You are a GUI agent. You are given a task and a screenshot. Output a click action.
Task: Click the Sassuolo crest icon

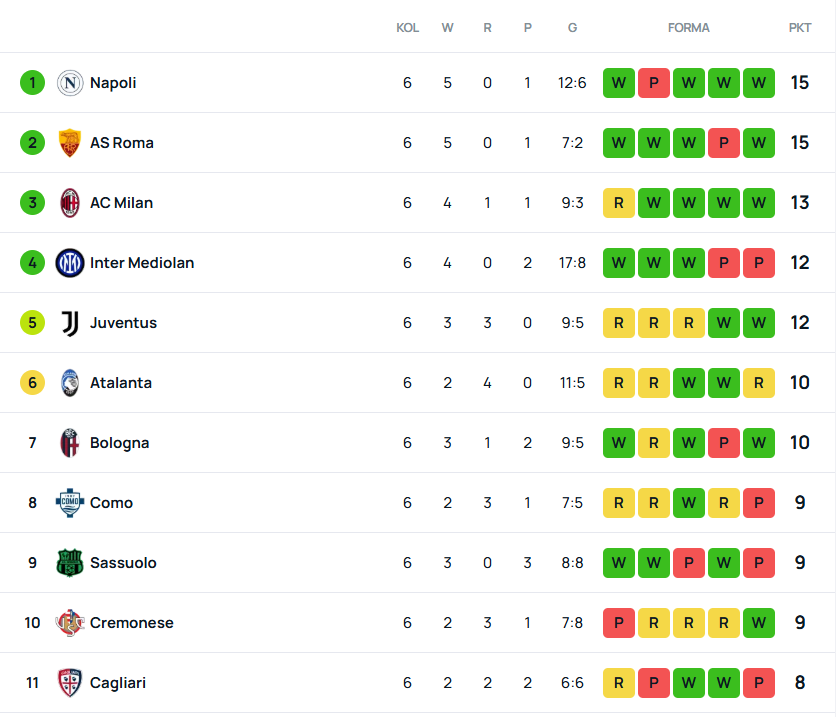pos(70,563)
